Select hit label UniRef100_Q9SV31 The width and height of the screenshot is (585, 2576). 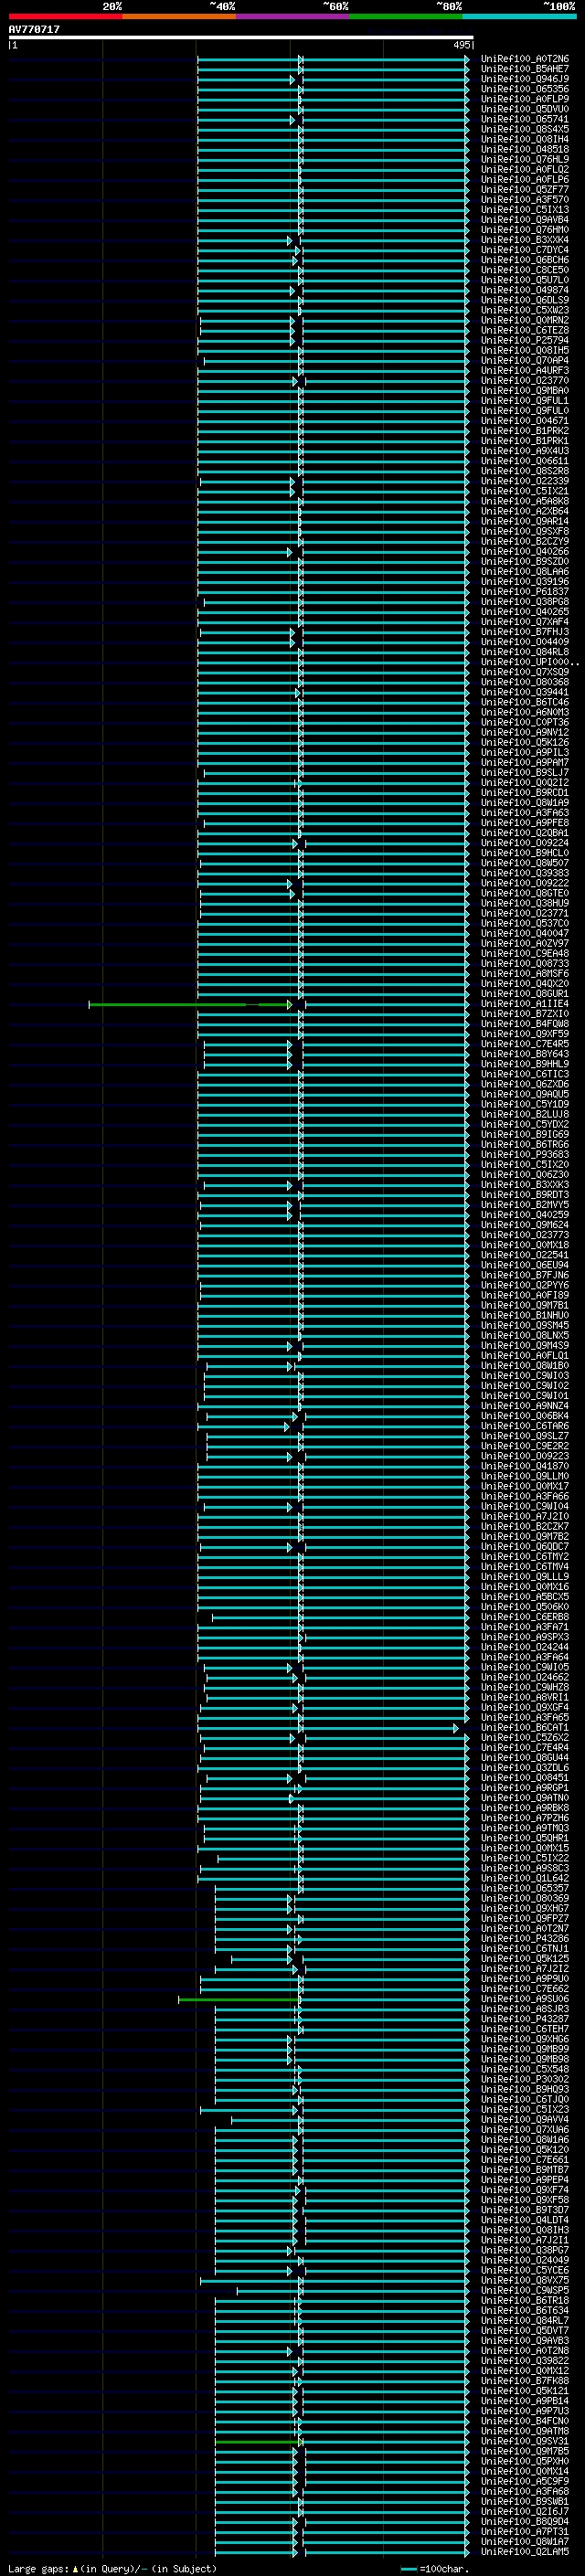525,2442
